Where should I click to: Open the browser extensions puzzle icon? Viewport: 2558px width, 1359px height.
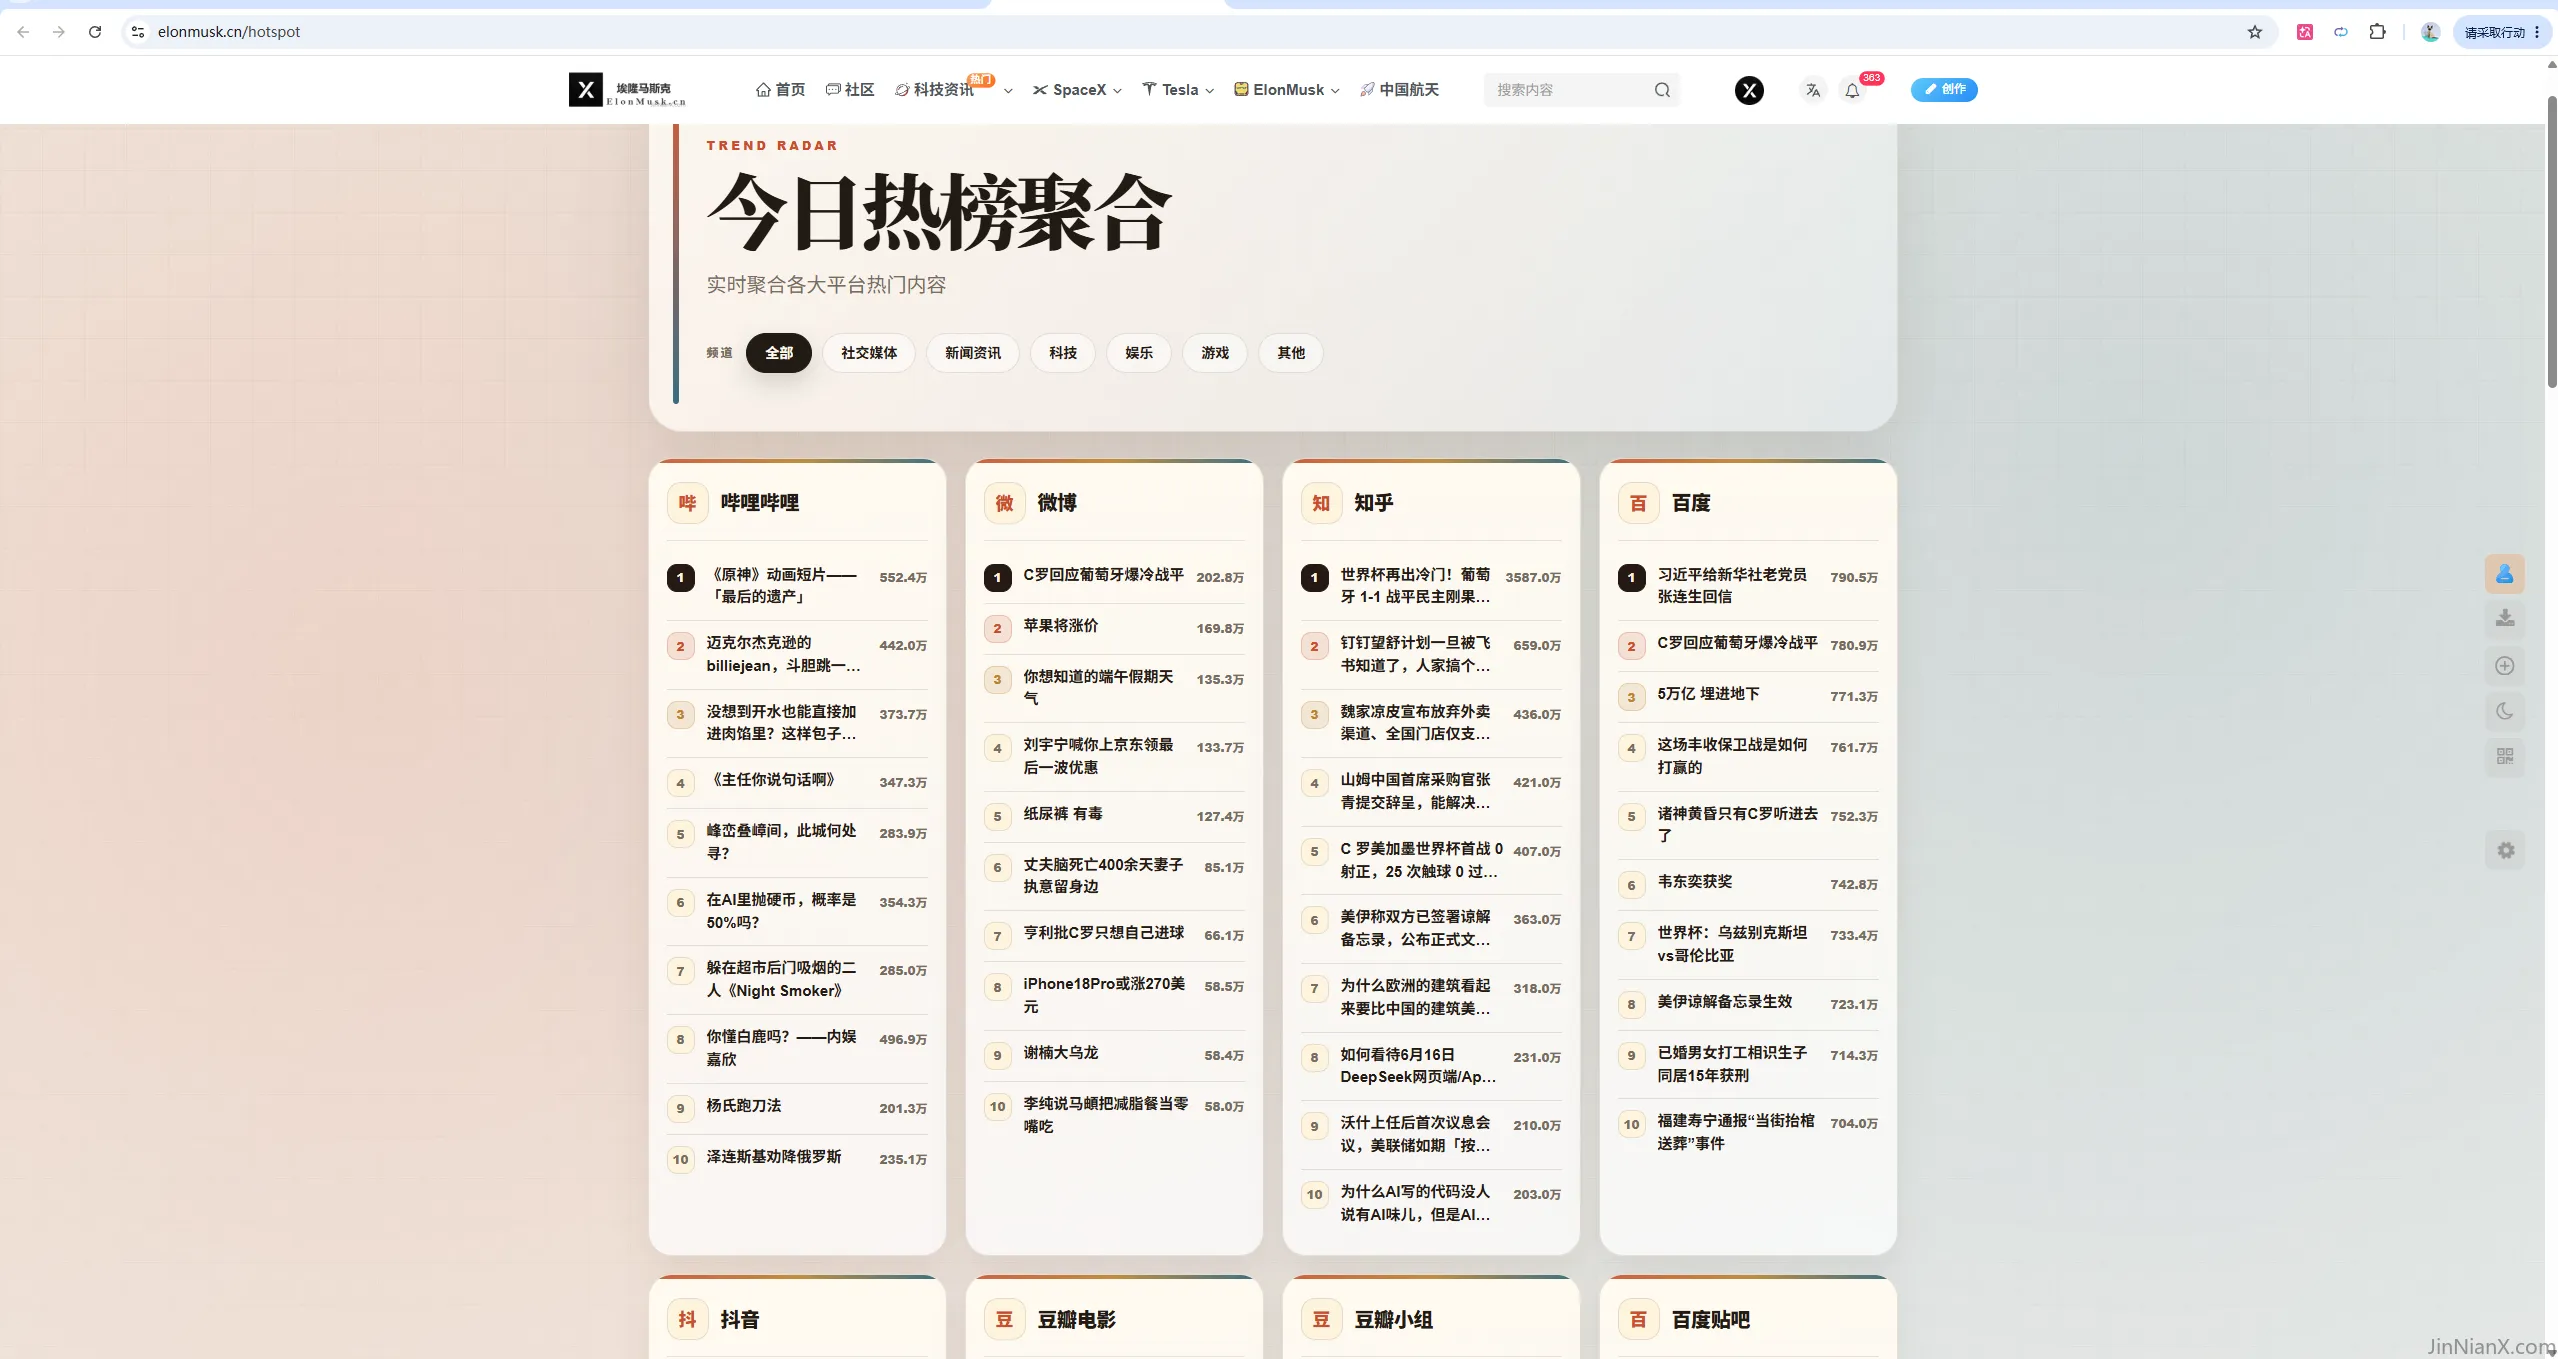click(2378, 32)
